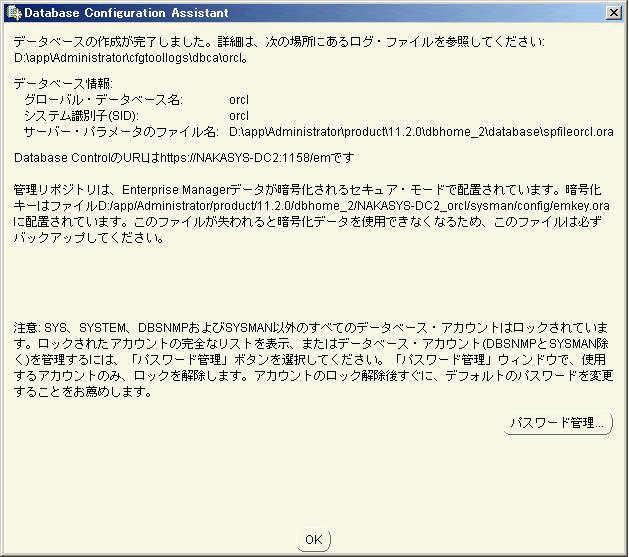Open the パスワード管理 dialog

tap(557, 424)
